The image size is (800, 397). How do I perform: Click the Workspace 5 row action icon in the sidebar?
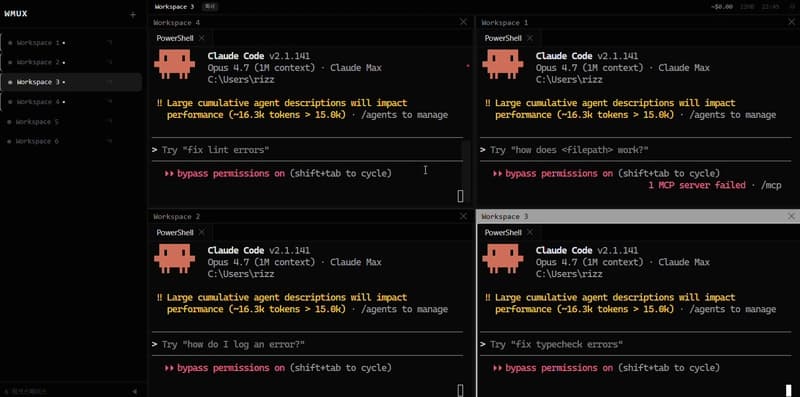tap(109, 121)
